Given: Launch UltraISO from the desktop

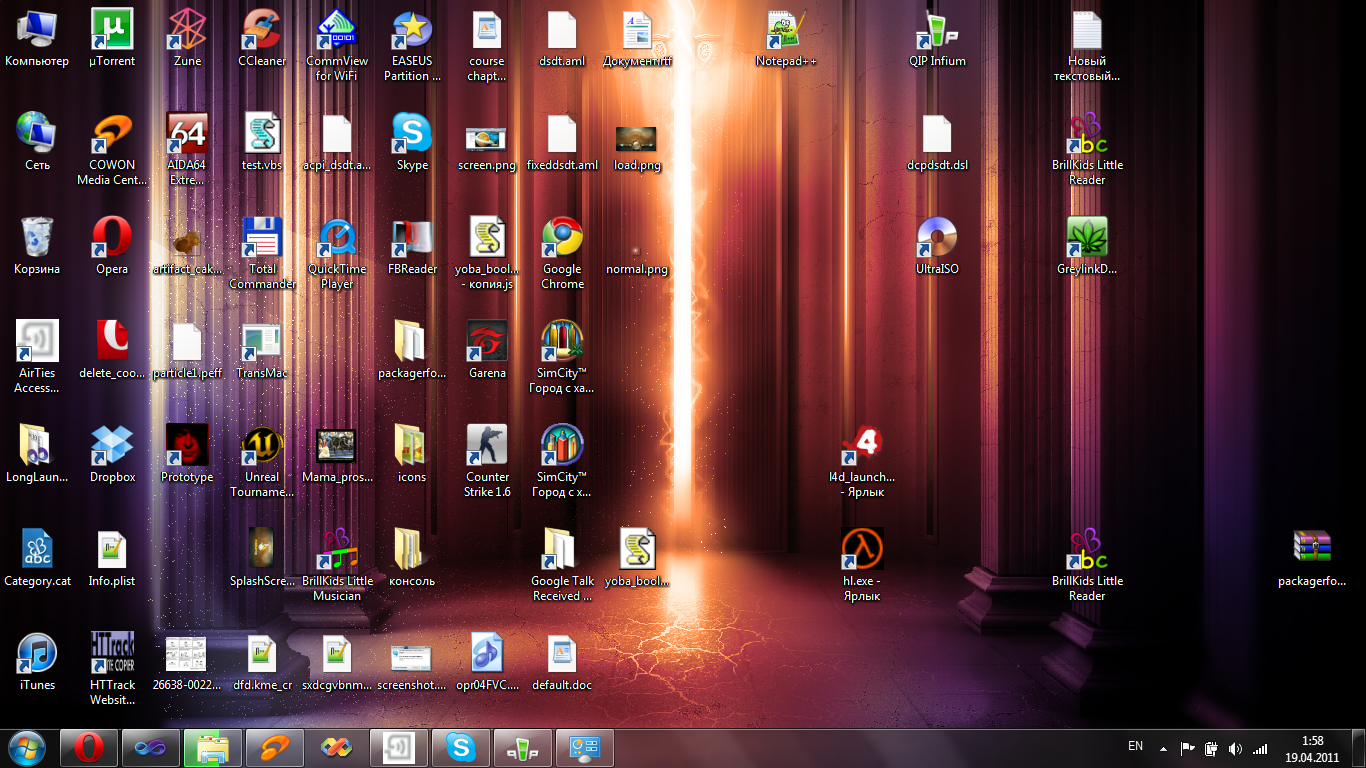Looking at the screenshot, I should (x=936, y=238).
